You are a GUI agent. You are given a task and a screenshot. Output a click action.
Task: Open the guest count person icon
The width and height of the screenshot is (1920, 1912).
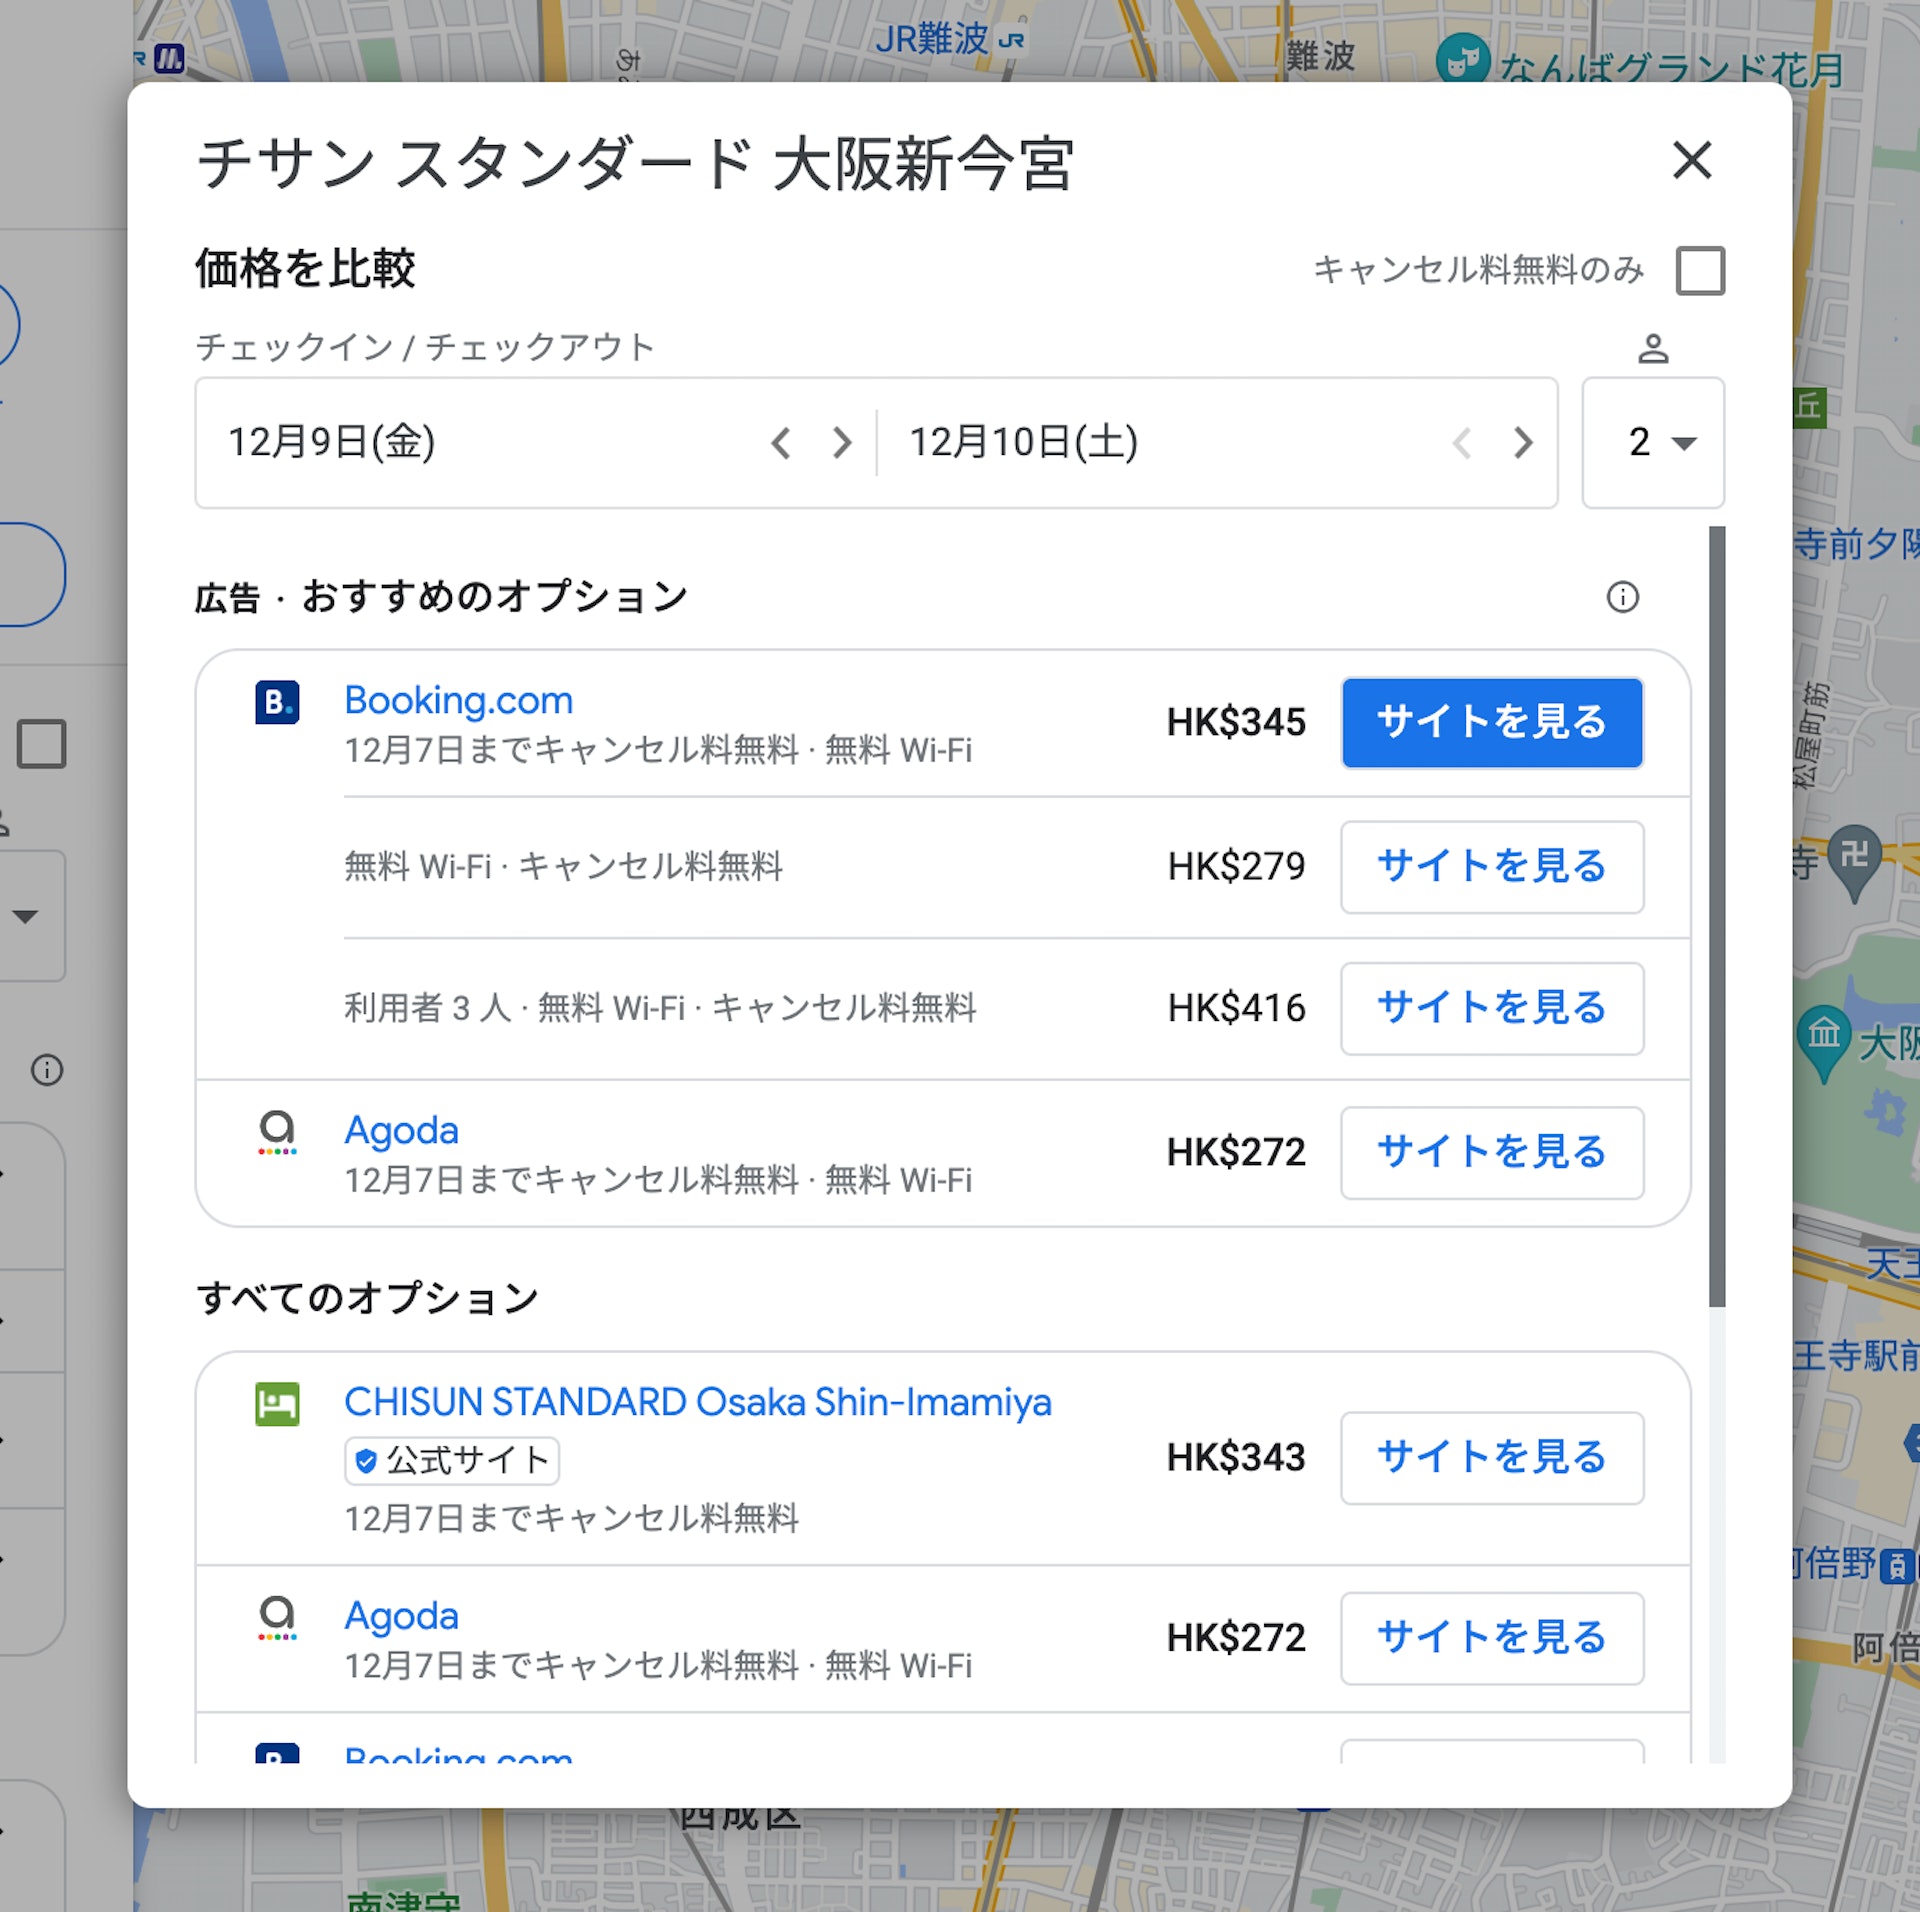point(1653,349)
